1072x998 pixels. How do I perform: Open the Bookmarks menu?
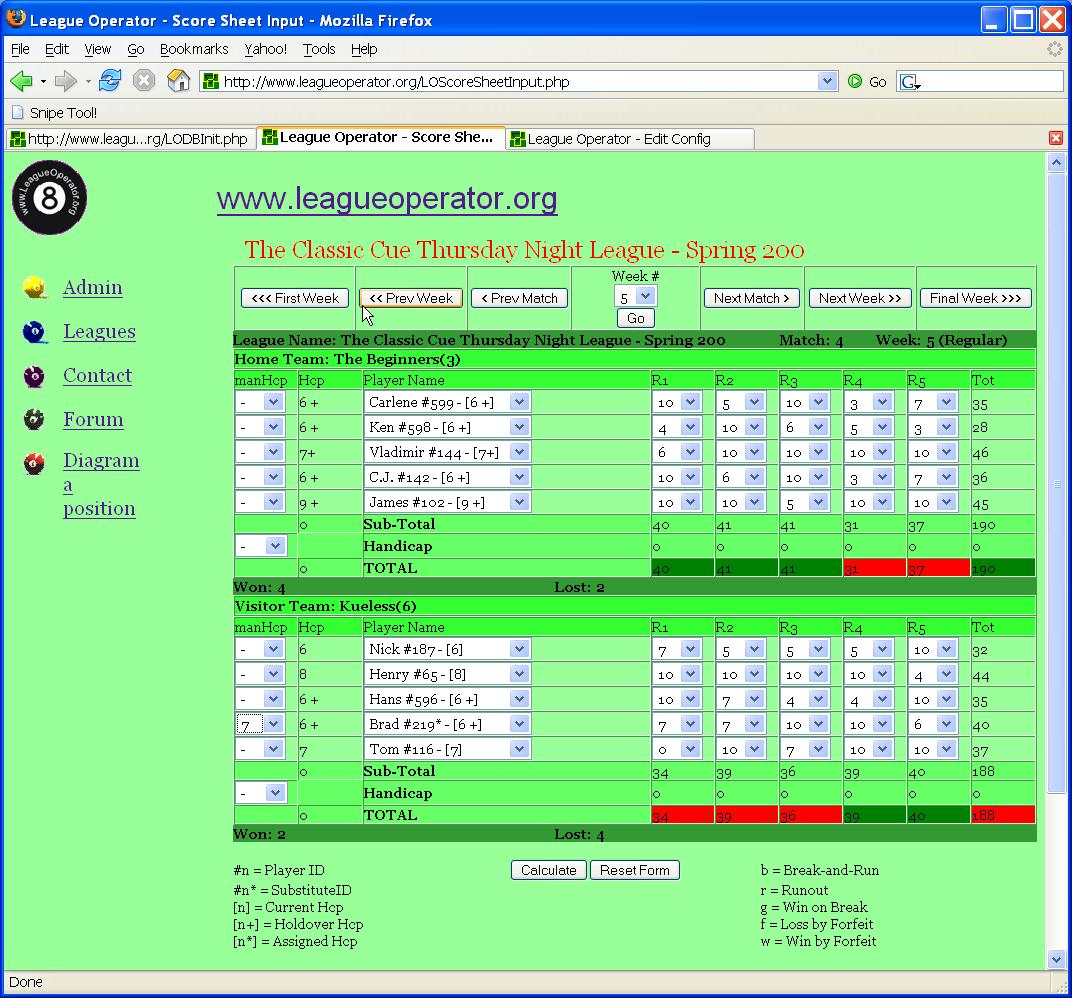click(194, 49)
